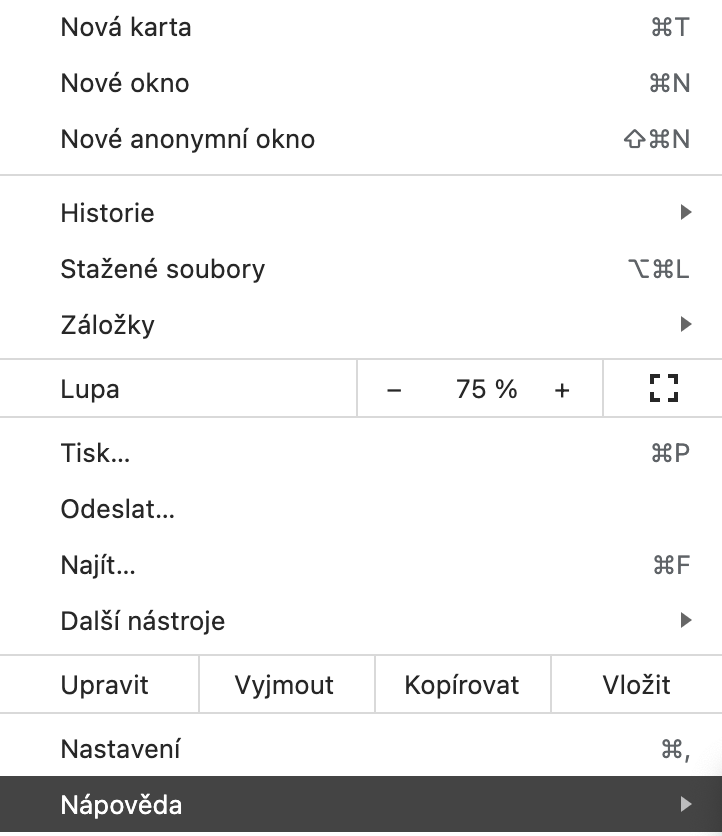Expand the Další nástroje submenu arrow

click(685, 620)
